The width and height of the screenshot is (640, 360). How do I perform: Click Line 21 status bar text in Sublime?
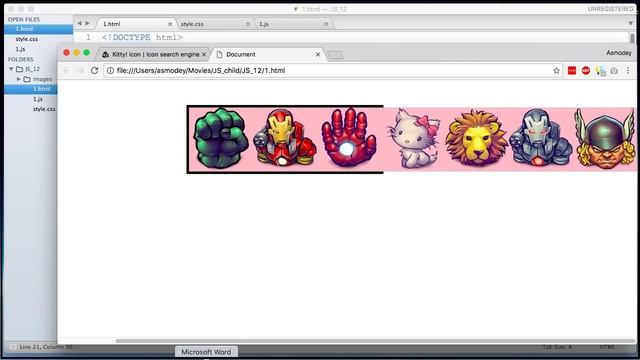[46, 347]
